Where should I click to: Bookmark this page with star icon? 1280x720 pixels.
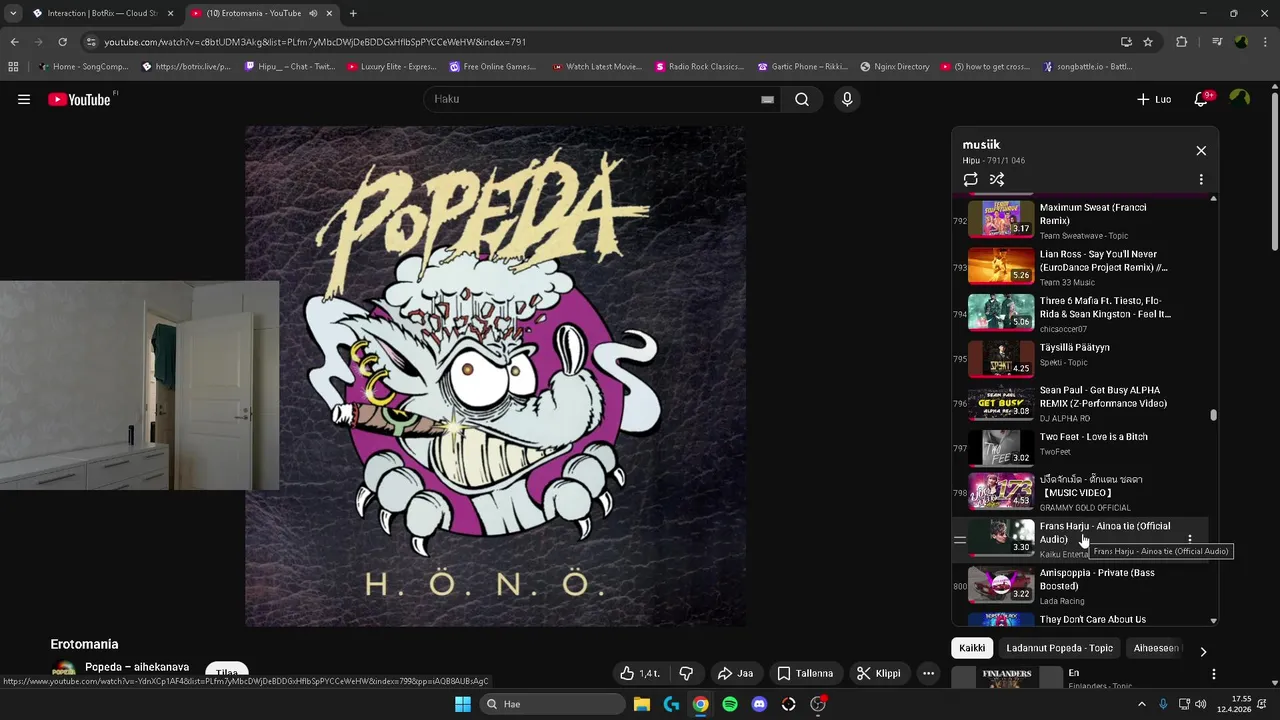click(1148, 42)
